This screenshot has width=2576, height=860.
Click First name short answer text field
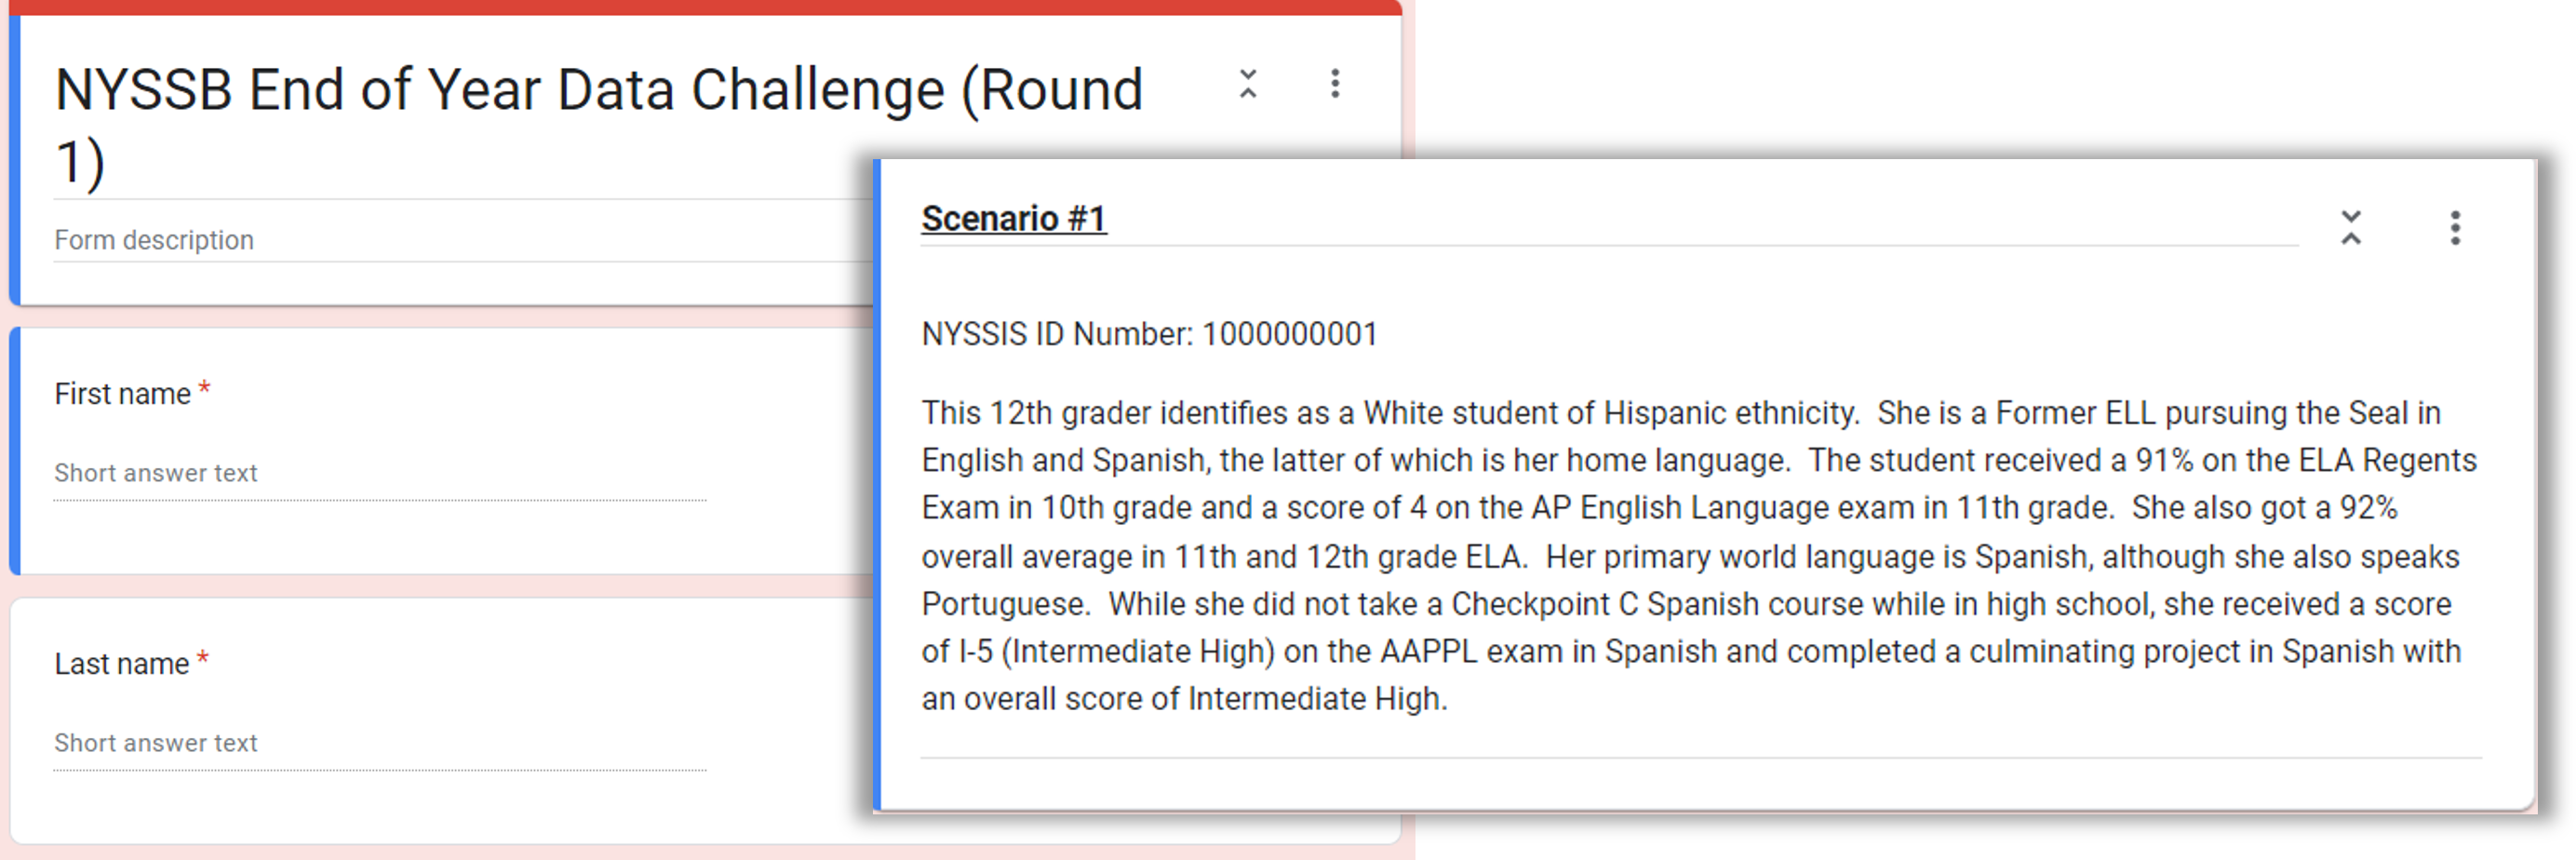pos(380,473)
